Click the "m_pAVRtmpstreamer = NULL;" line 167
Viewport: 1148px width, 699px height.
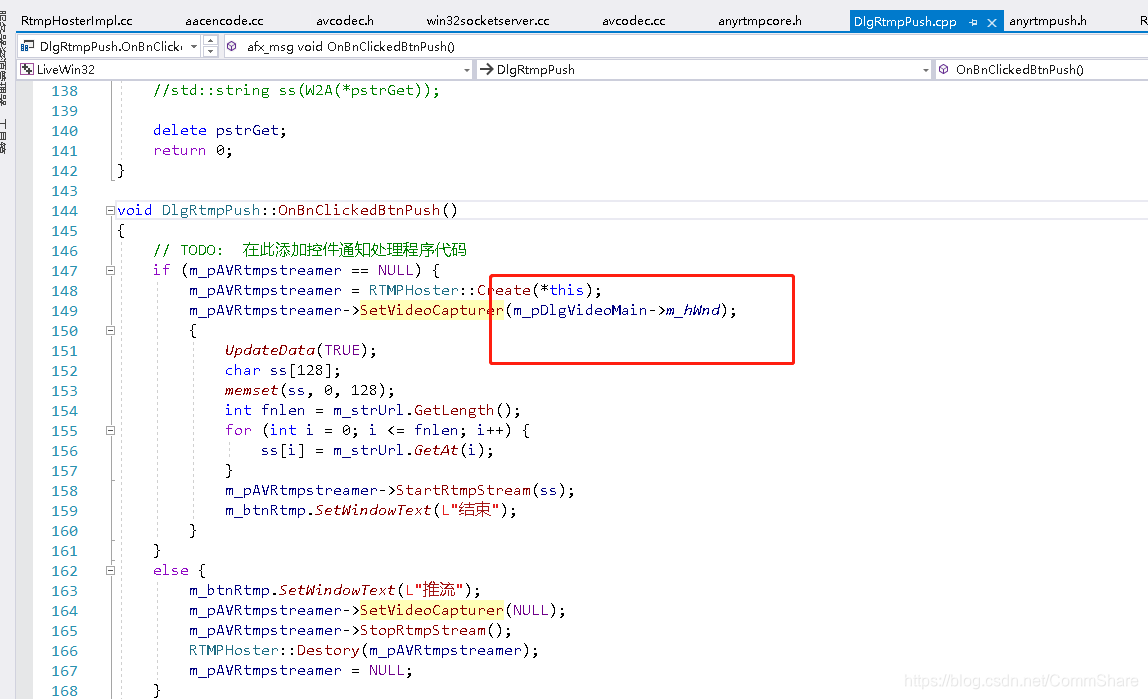pos(301,670)
